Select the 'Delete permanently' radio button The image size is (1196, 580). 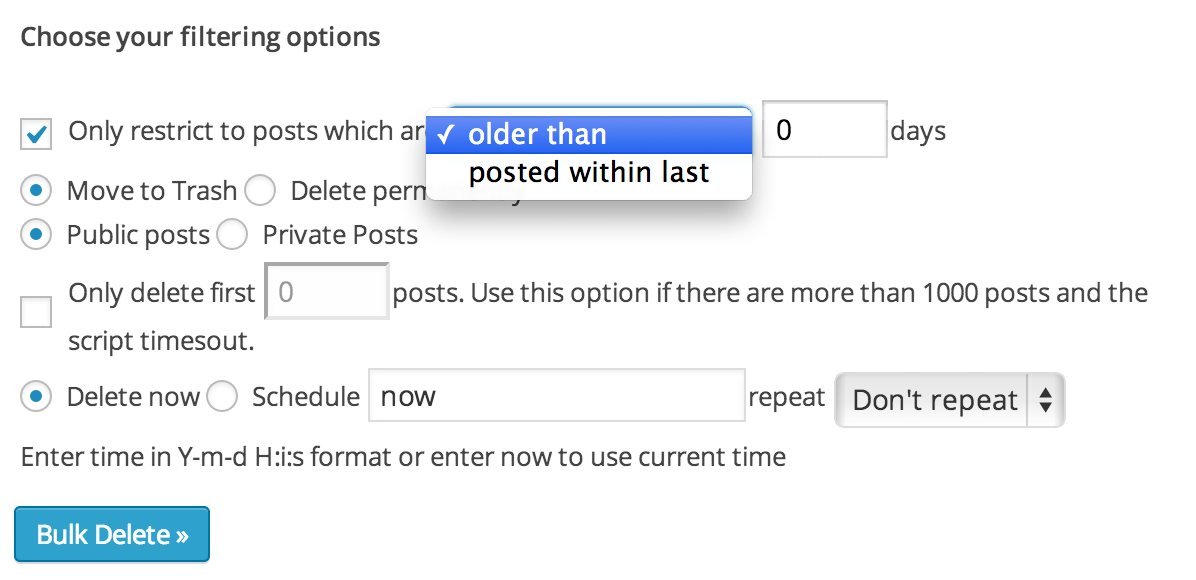[260, 190]
